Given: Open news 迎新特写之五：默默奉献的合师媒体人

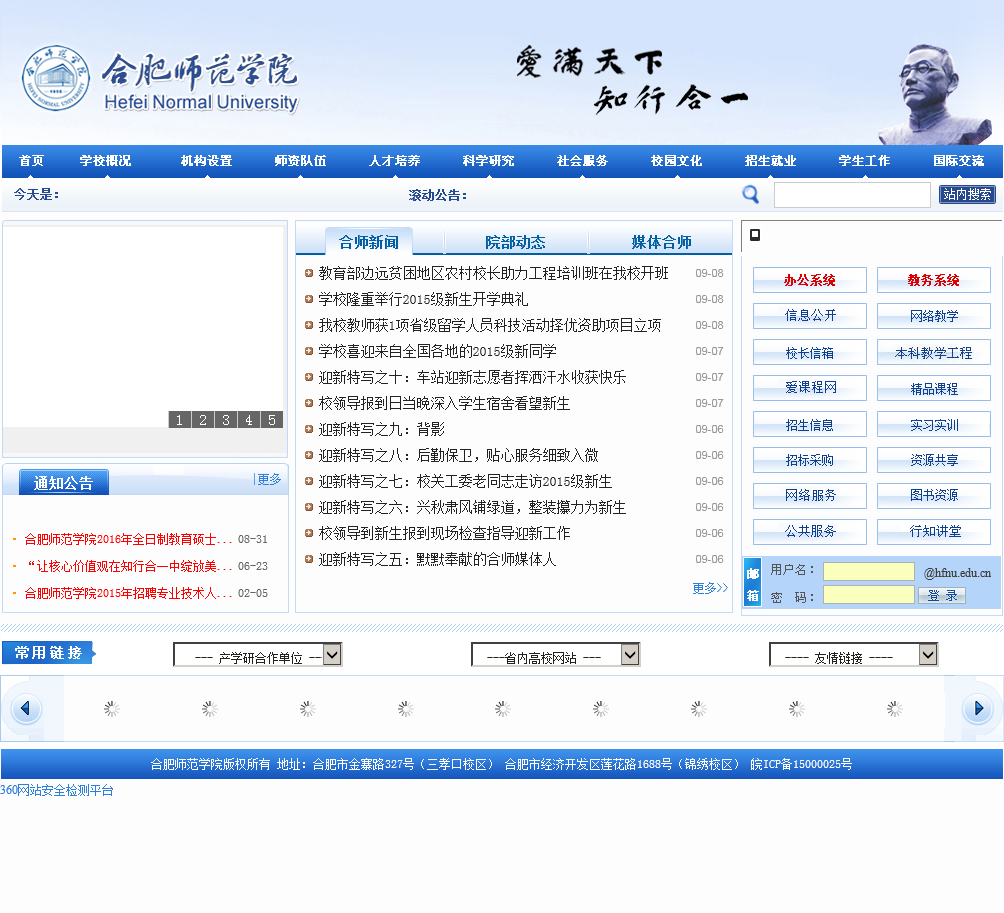Looking at the screenshot, I should [437, 559].
